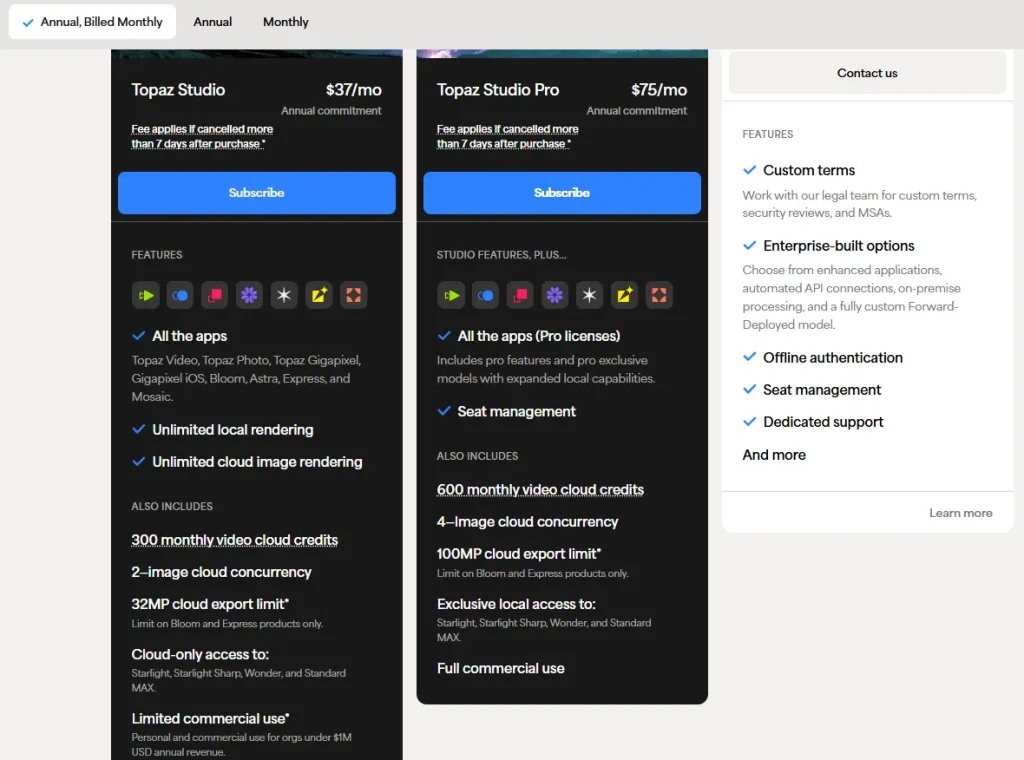Click the green video icon in Studio Pro card

(x=451, y=295)
